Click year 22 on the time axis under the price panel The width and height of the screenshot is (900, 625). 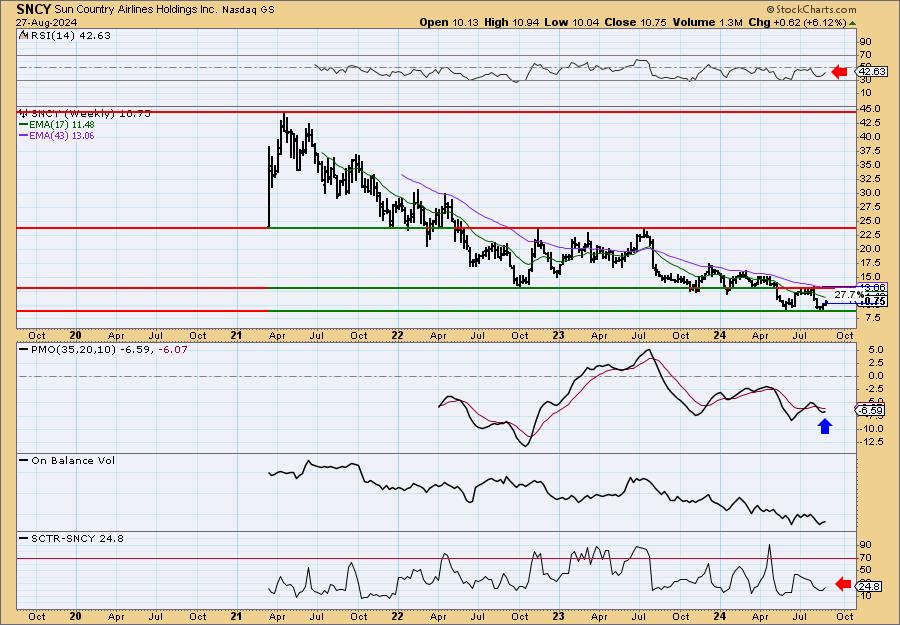click(397, 336)
